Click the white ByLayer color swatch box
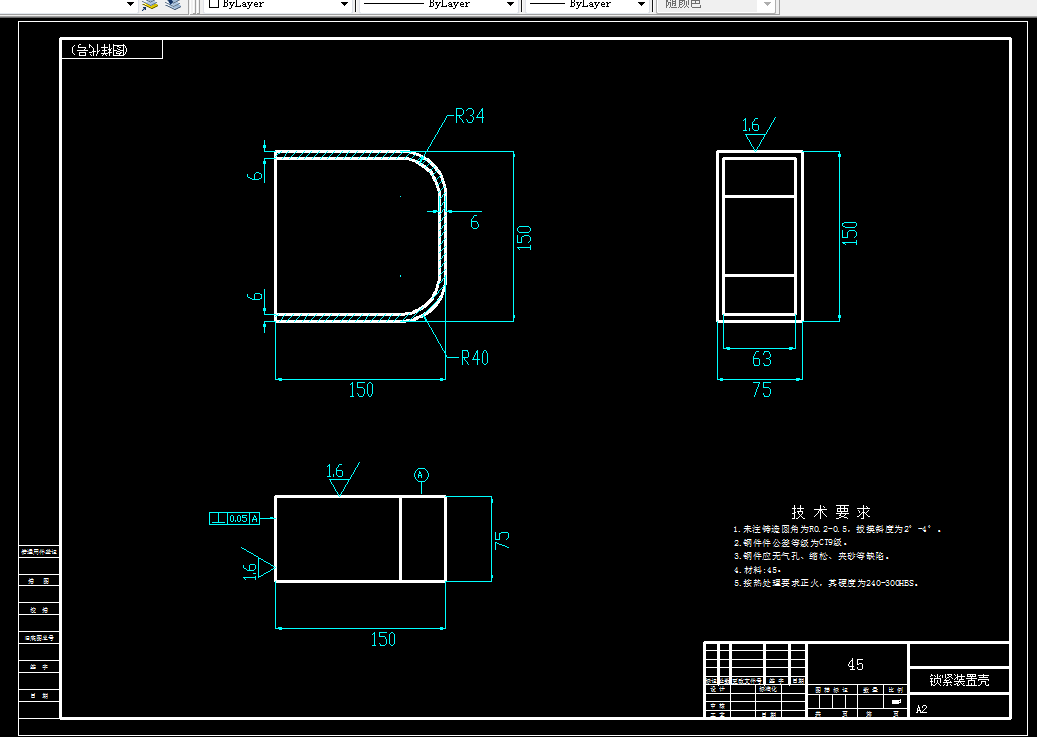Screen dimensions: 1037x737 [214, 4]
